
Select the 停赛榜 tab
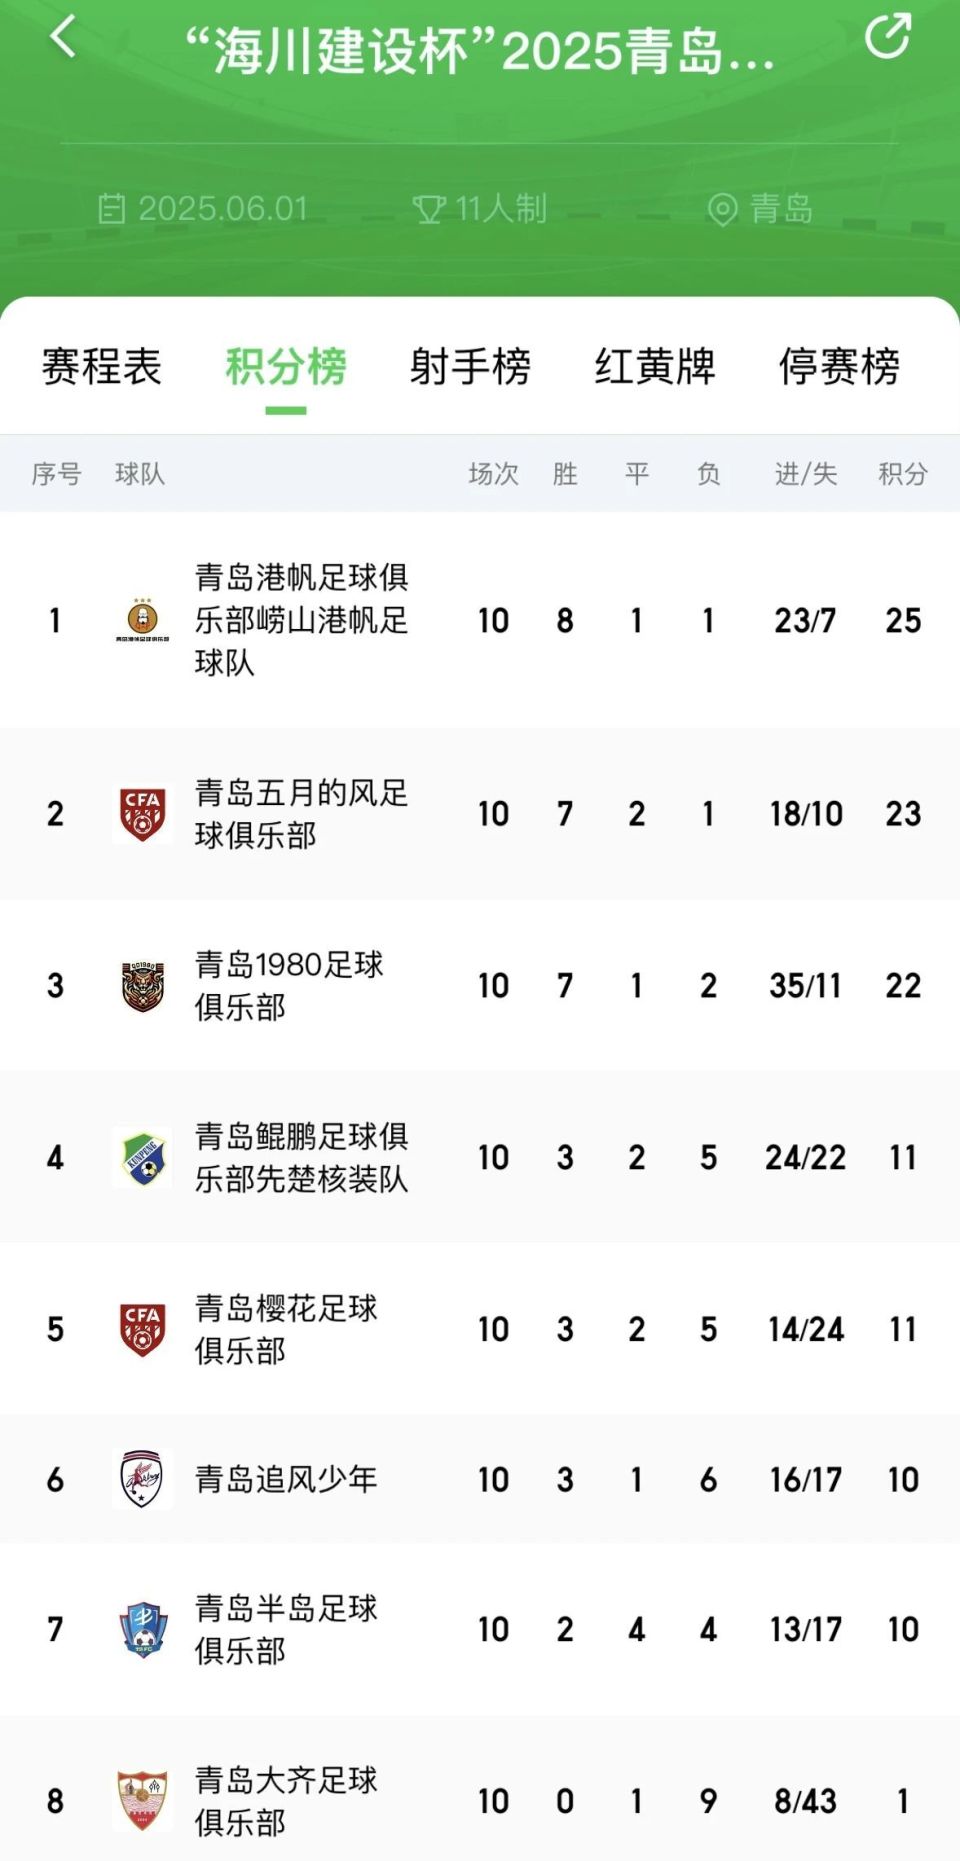[x=839, y=367]
